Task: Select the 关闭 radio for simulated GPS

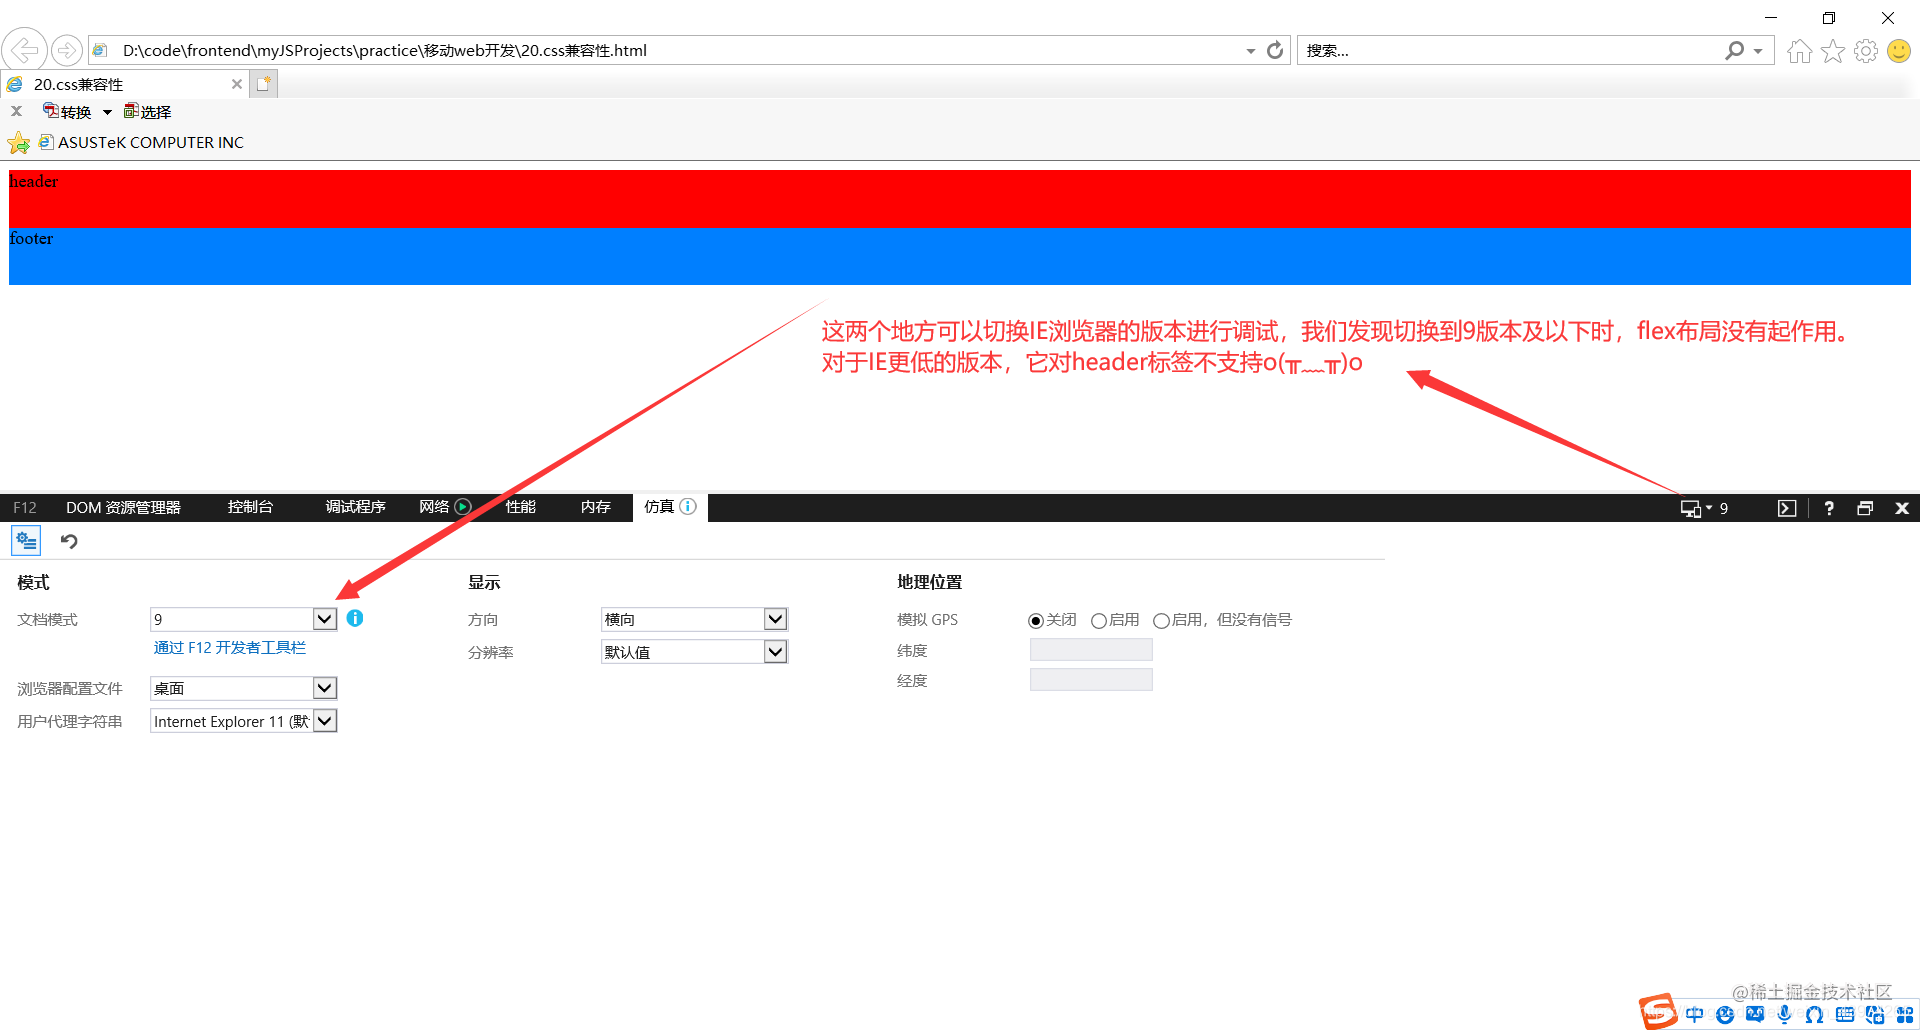Action: tap(1035, 620)
